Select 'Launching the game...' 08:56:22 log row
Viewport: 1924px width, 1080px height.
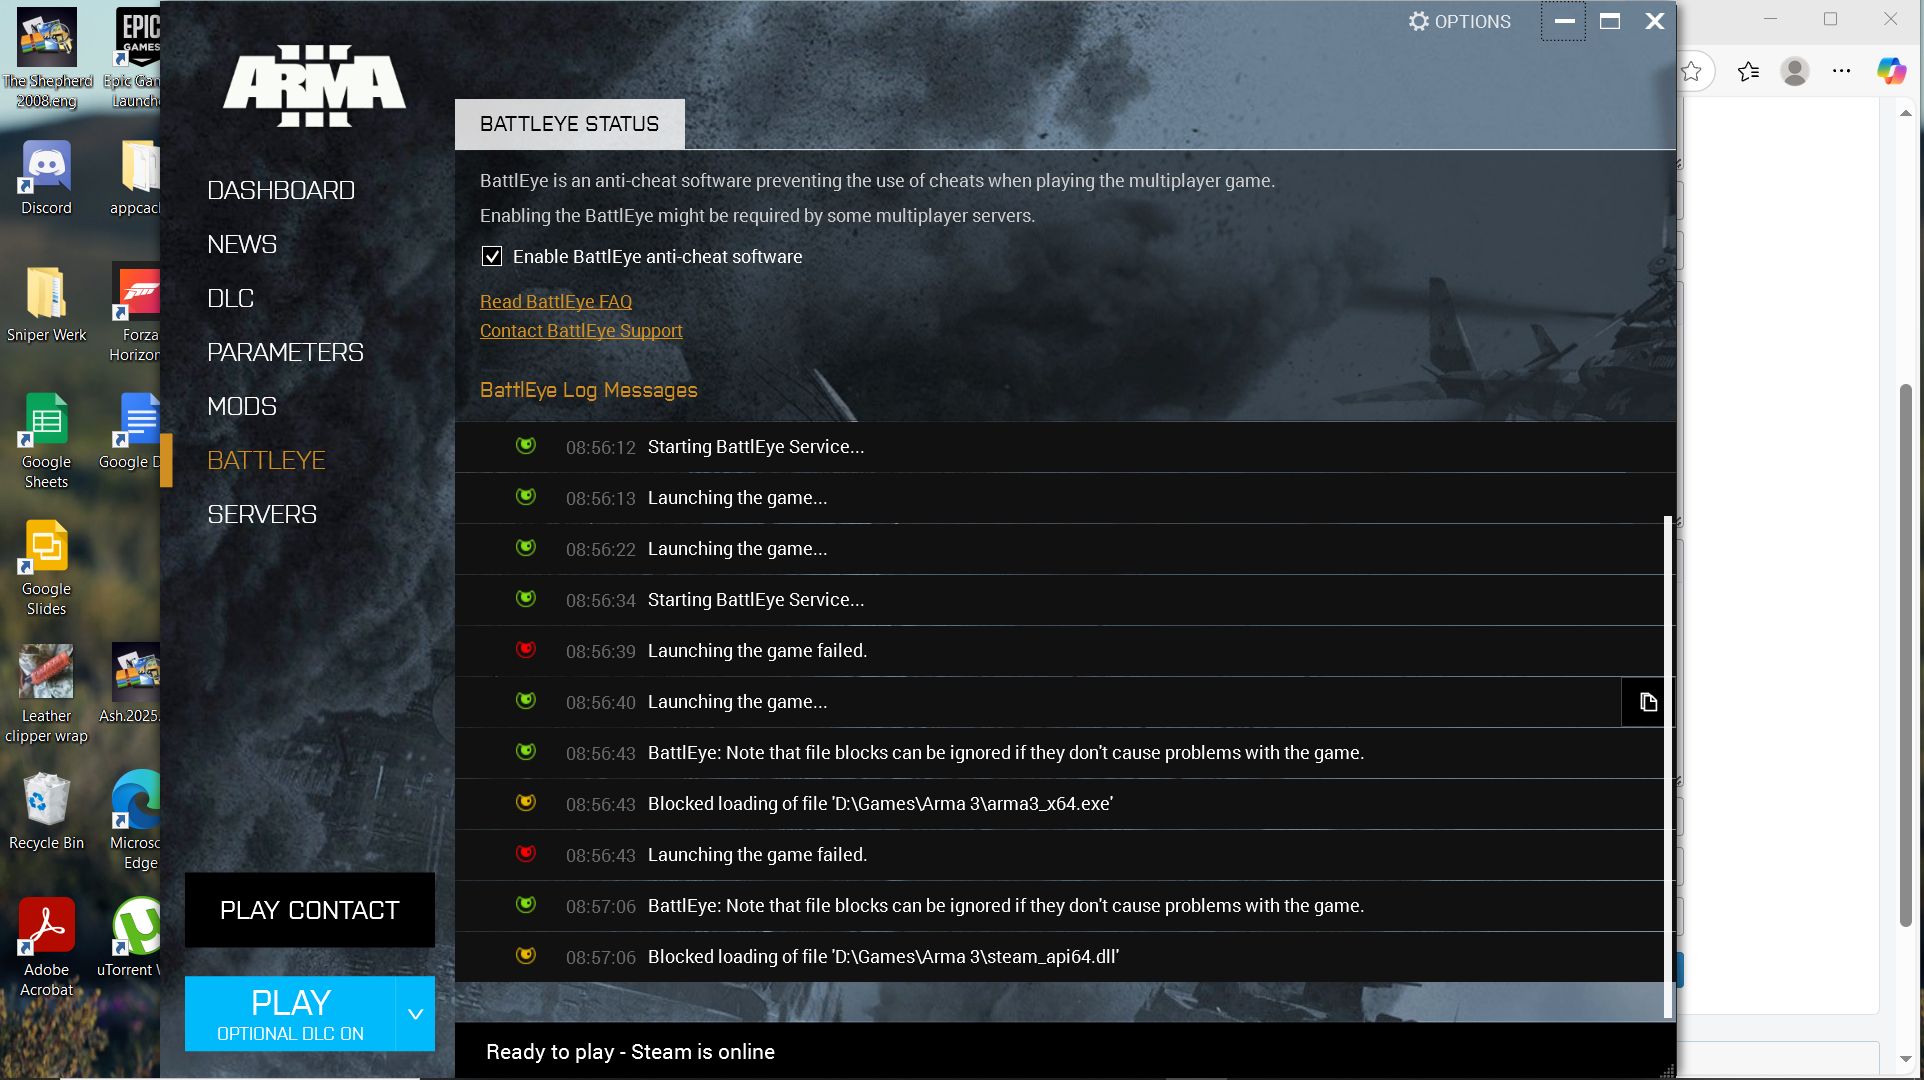[x=1060, y=549]
